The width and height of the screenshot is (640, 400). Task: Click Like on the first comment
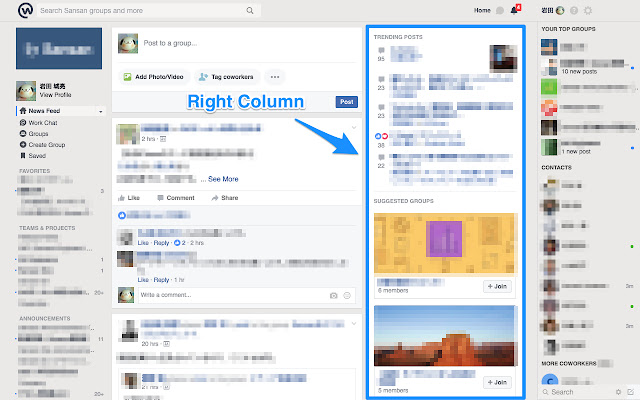(x=143, y=243)
